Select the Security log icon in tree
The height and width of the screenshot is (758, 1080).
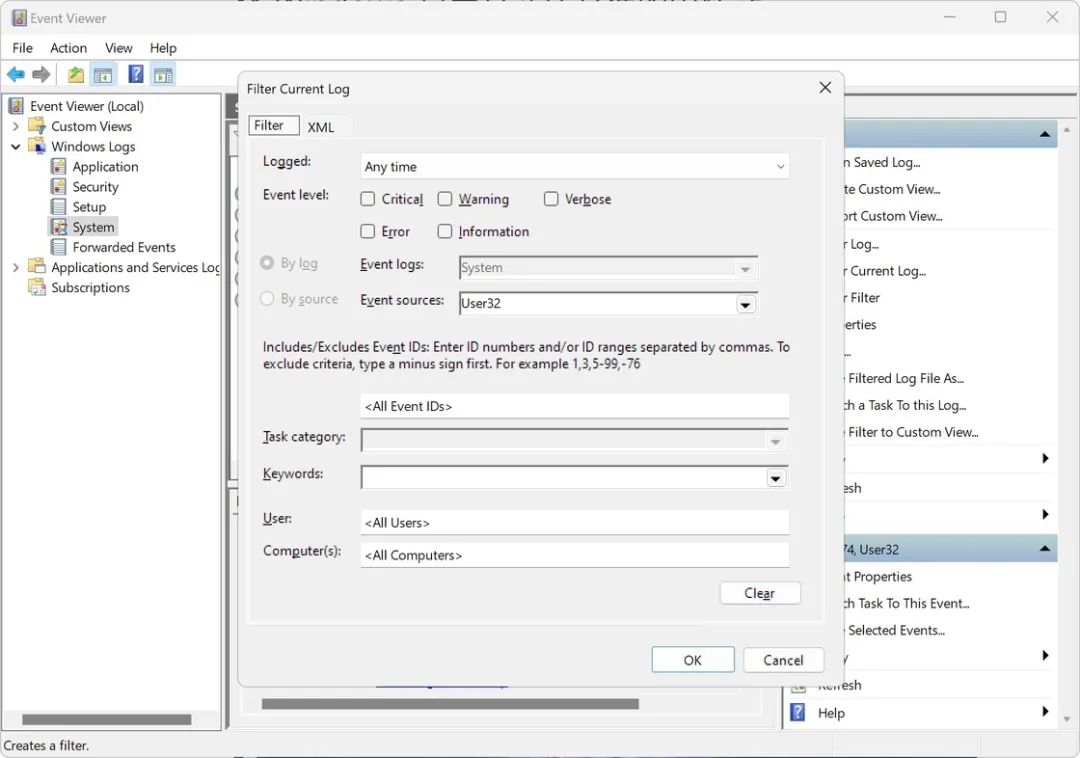(x=59, y=187)
